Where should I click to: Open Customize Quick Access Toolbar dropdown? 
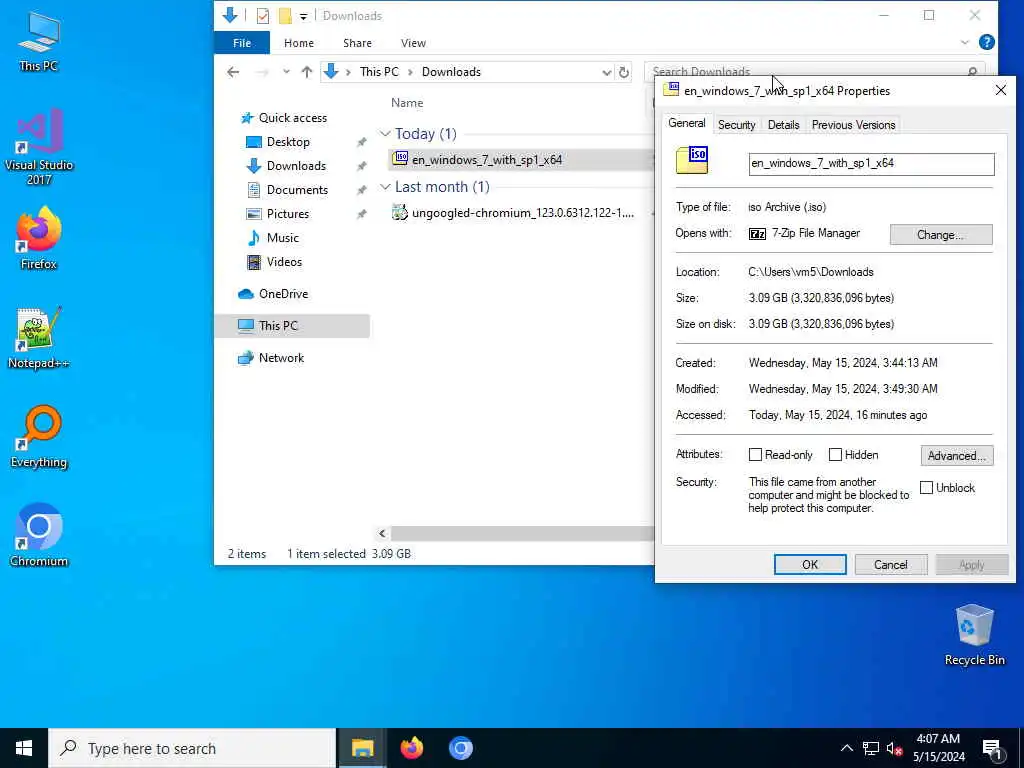pyautogui.click(x=303, y=16)
